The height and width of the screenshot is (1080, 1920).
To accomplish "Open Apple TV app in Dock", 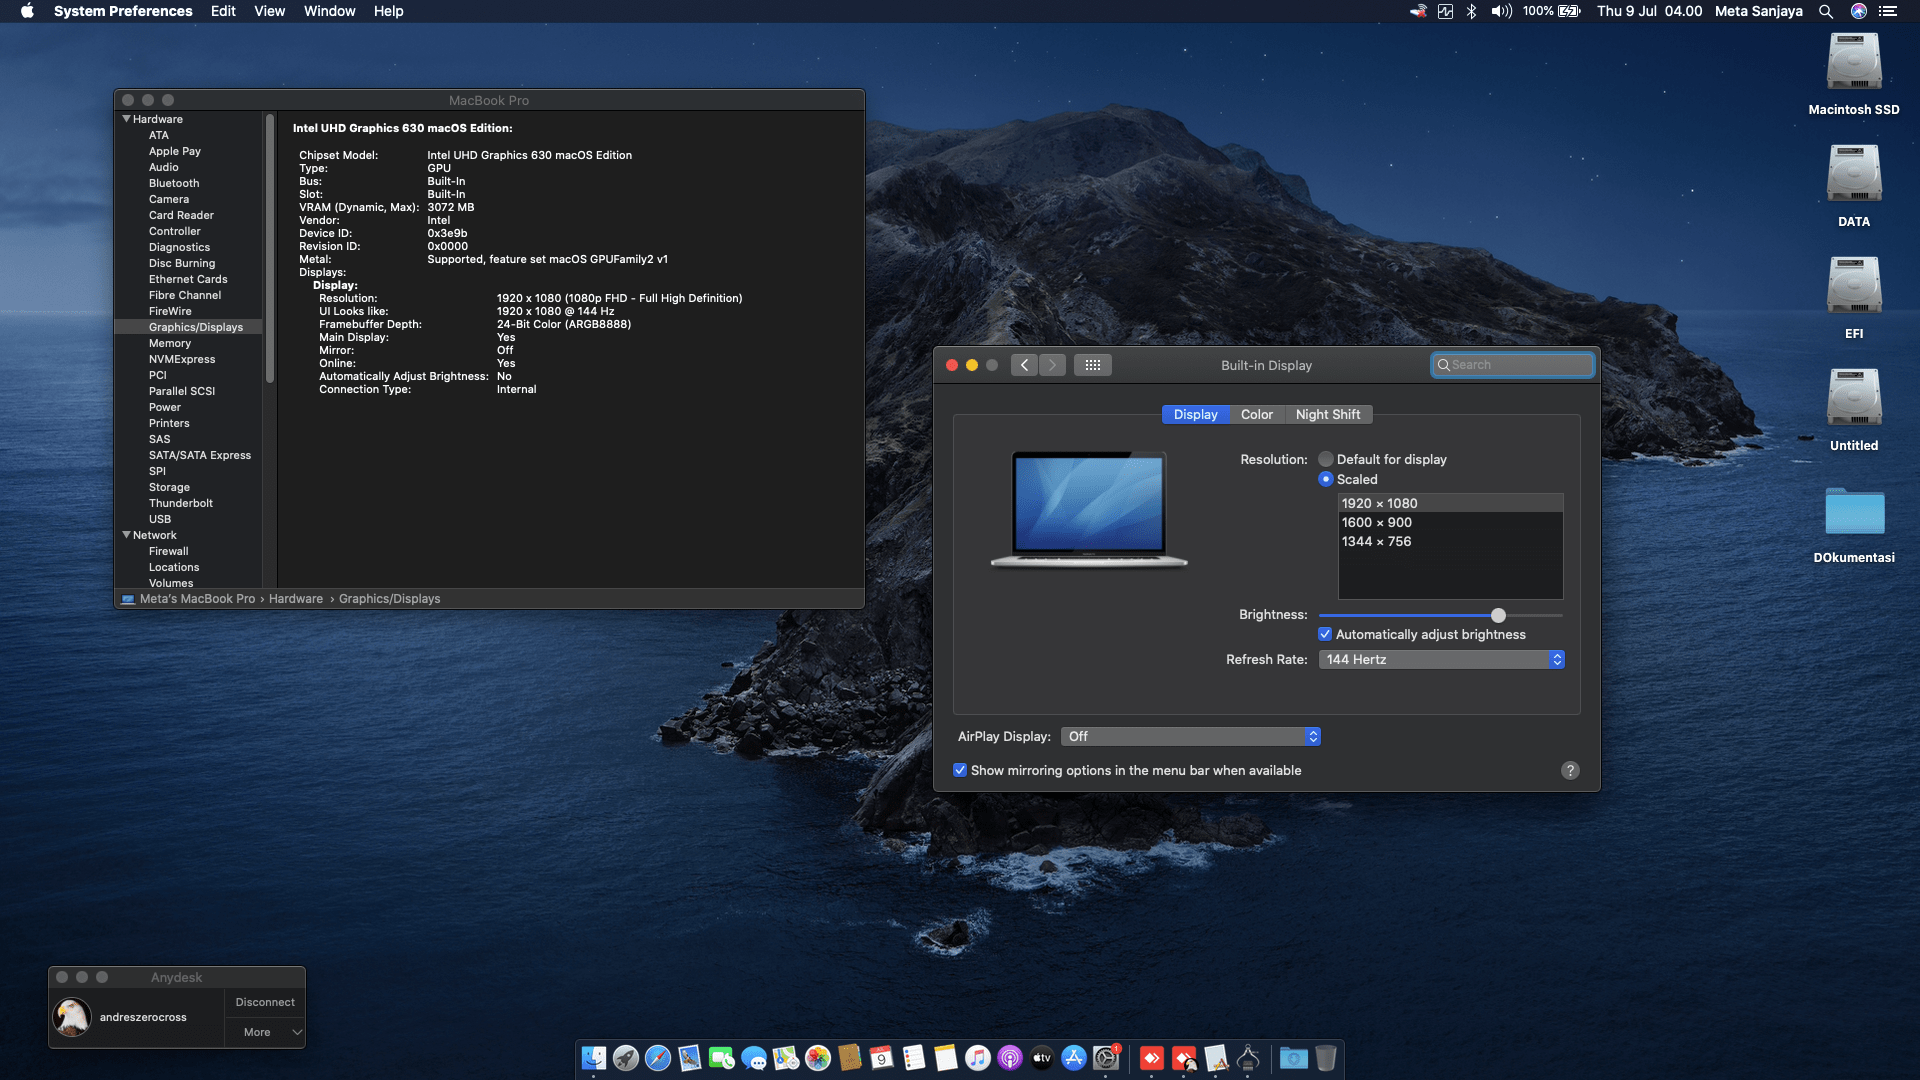I will coord(1042,1058).
